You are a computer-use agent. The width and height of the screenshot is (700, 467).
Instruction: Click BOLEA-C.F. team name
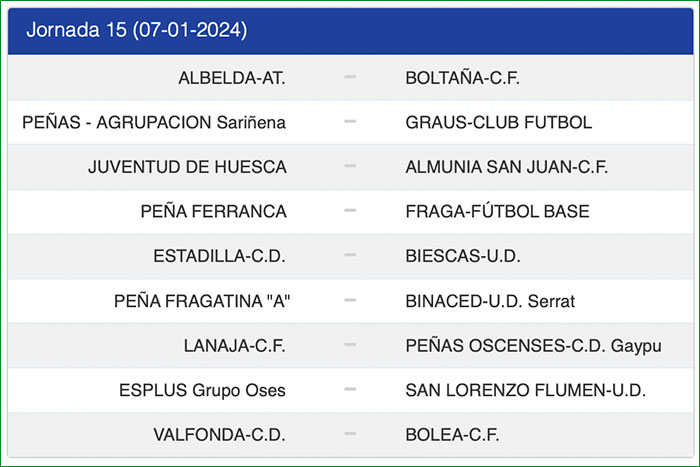452,435
